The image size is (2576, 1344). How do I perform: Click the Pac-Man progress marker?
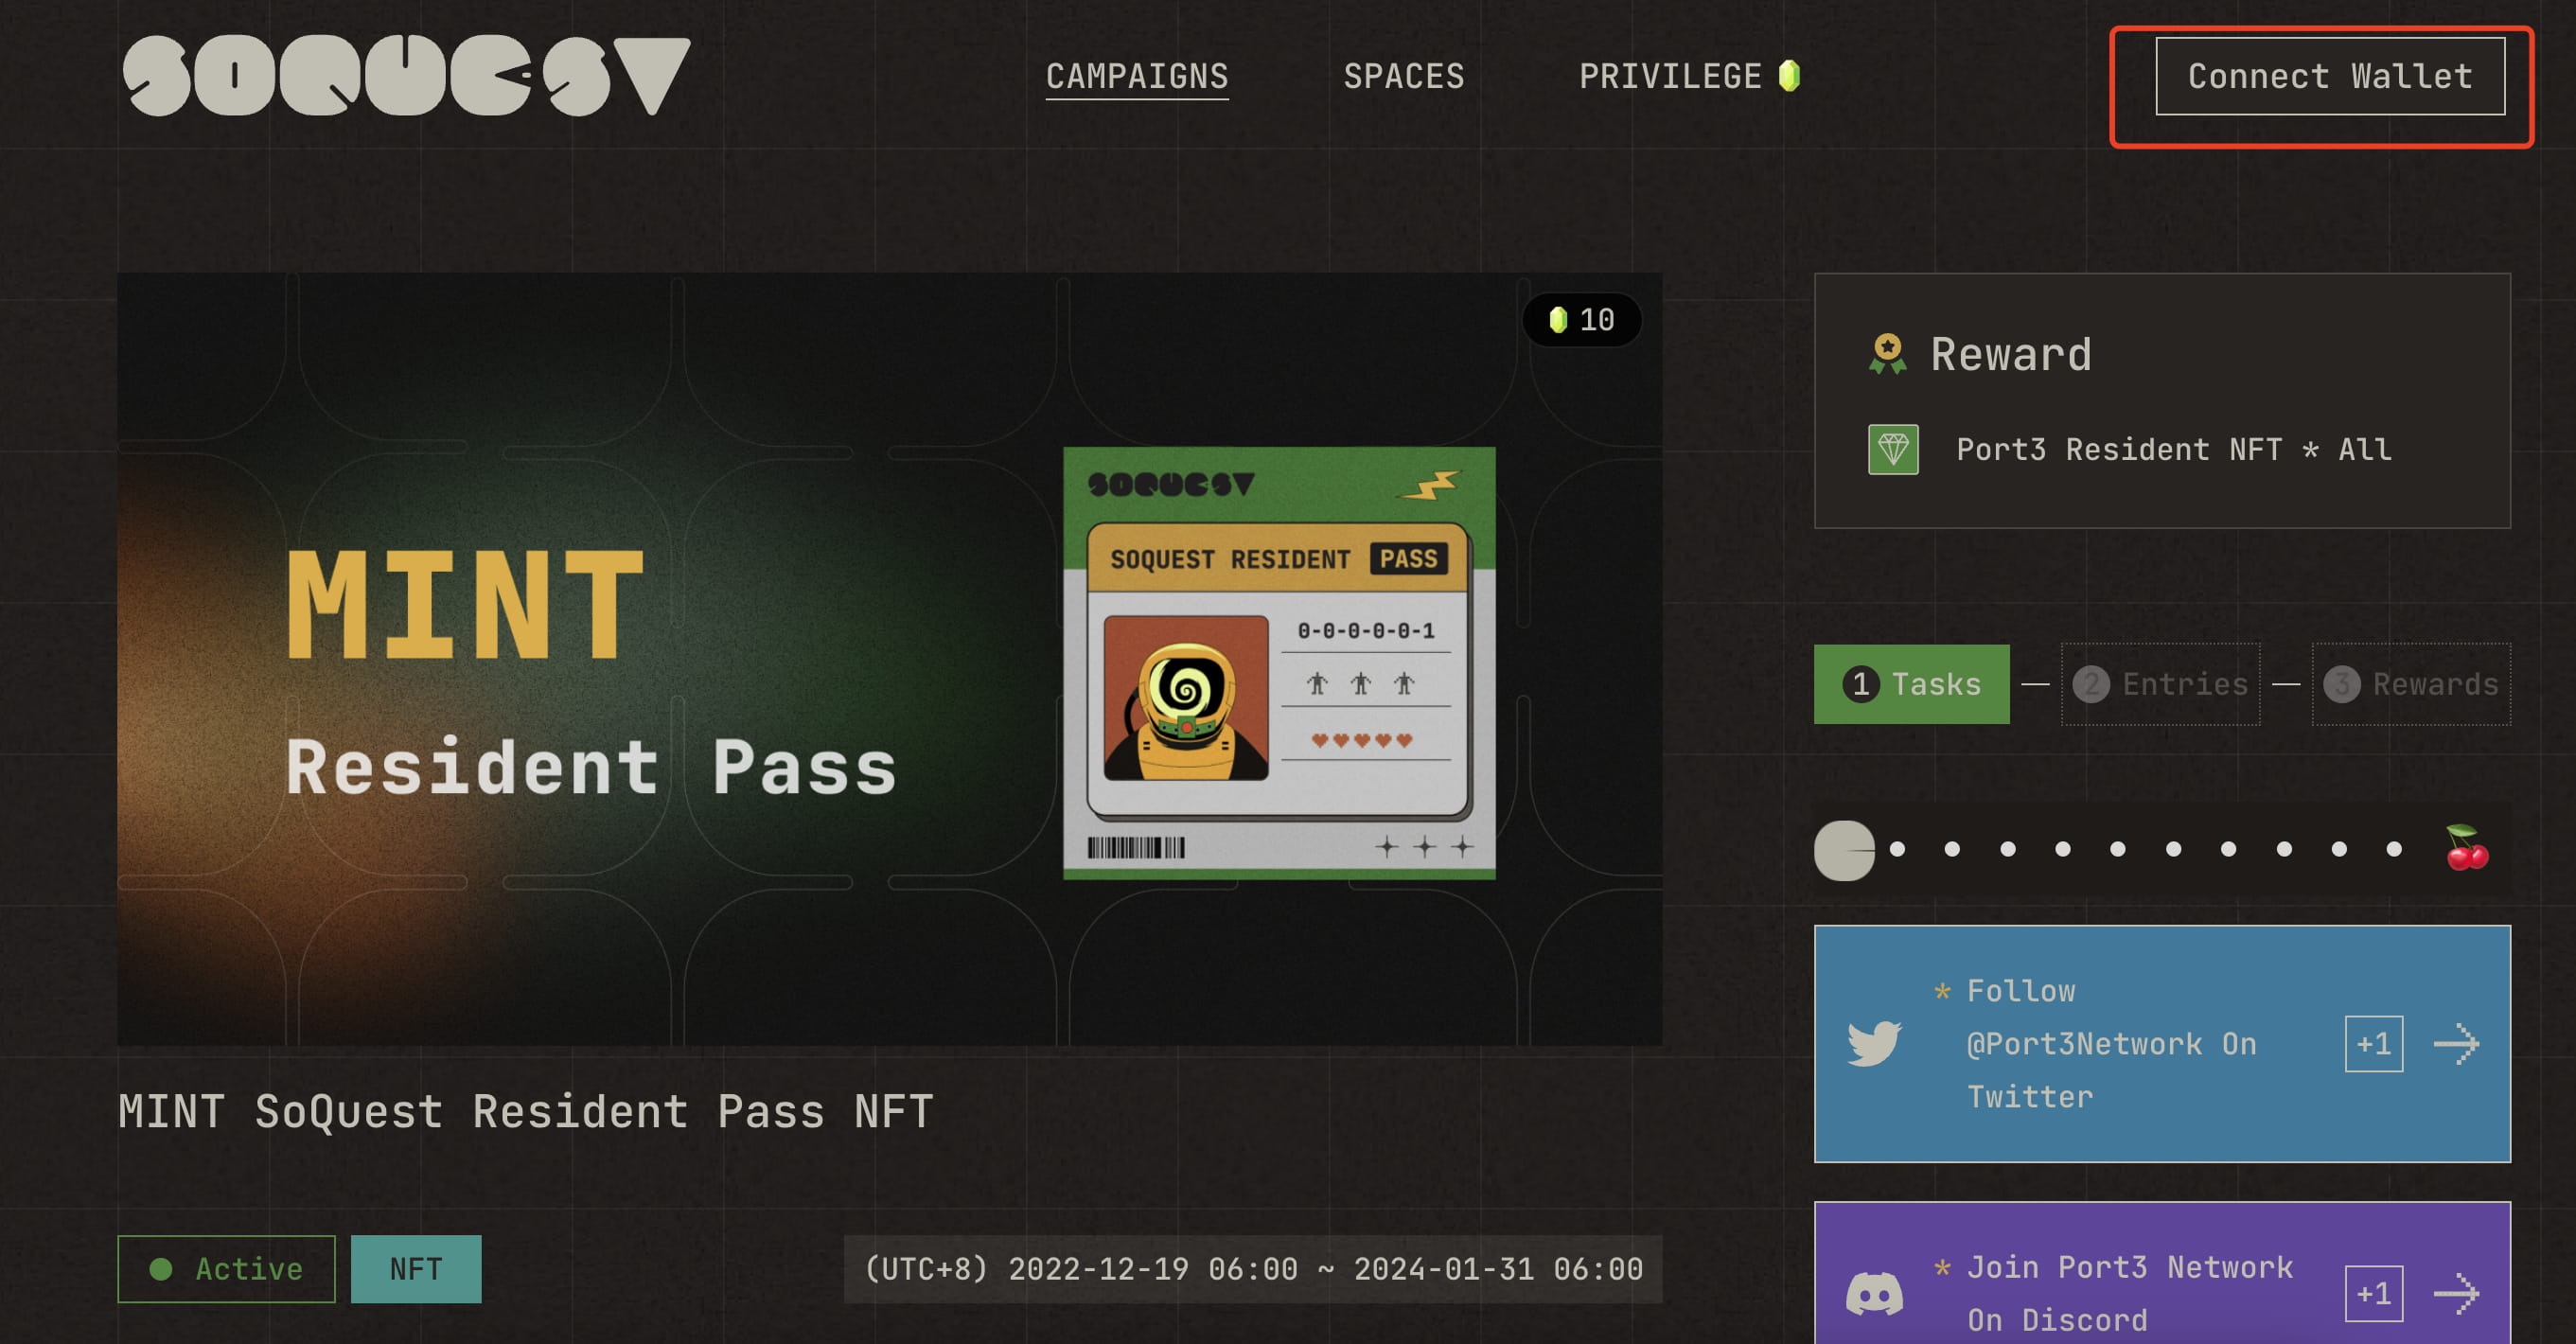1844,850
